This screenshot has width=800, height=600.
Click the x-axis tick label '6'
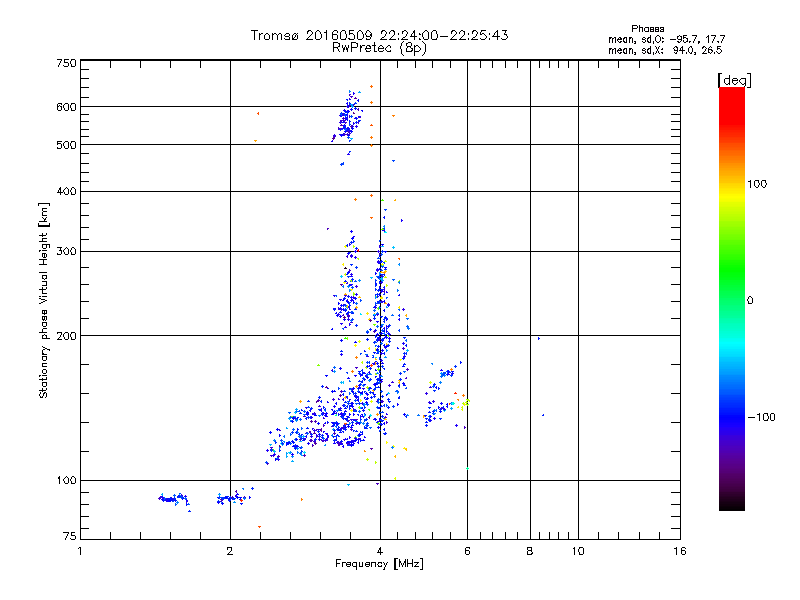coord(467,551)
